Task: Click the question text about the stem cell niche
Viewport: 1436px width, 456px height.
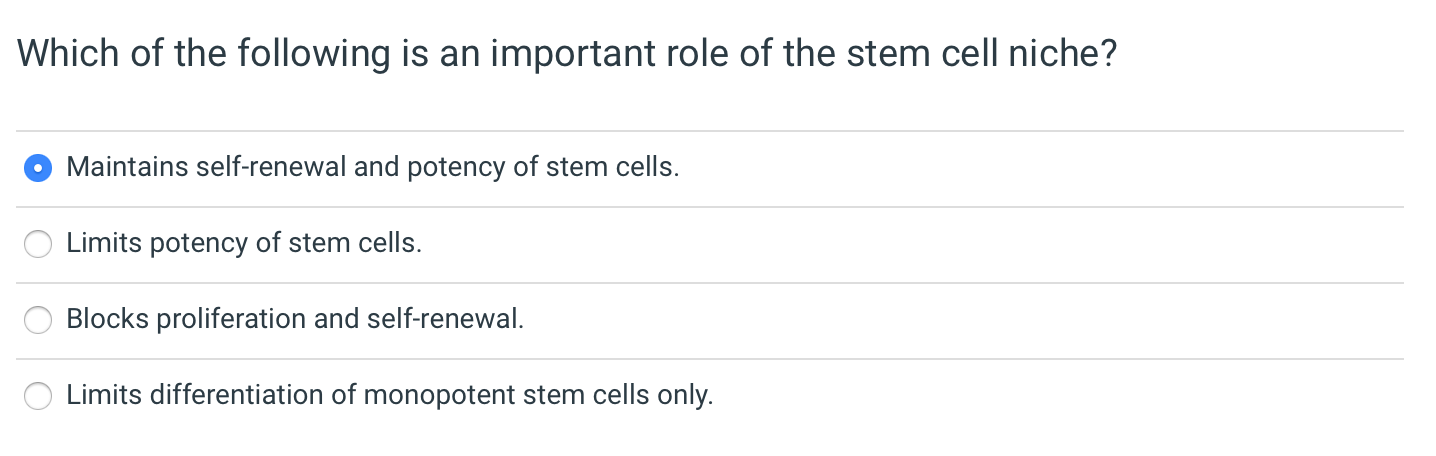Action: tap(566, 53)
